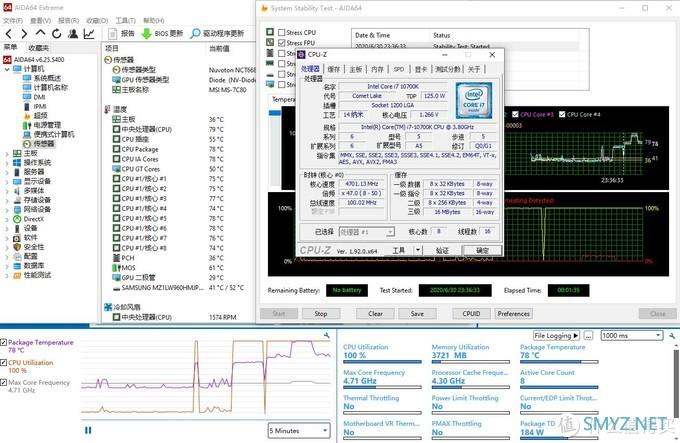Expand the 服务器 tree node

(x=7, y=172)
